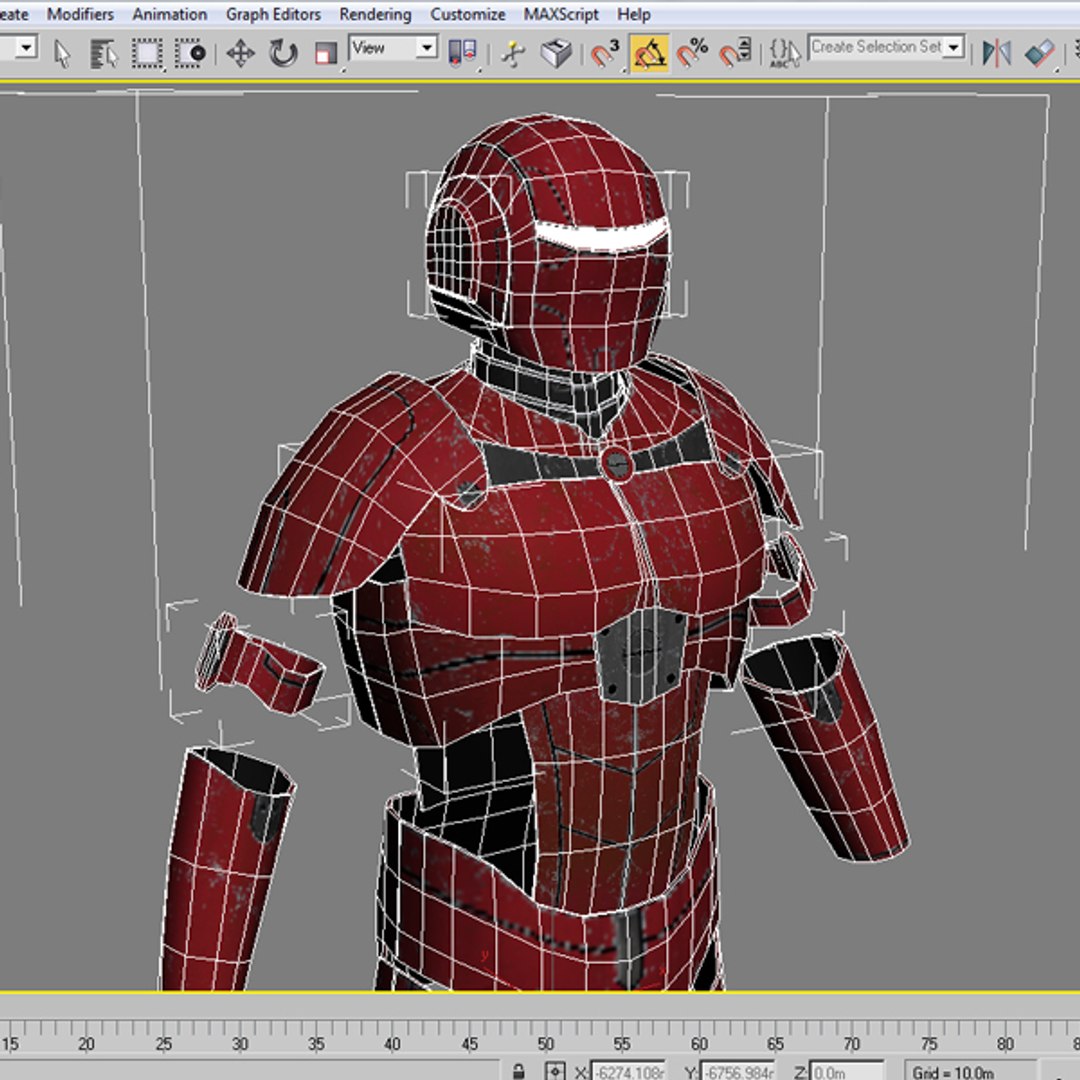The image size is (1080, 1080).
Task: Open the Animation menu
Action: [169, 14]
